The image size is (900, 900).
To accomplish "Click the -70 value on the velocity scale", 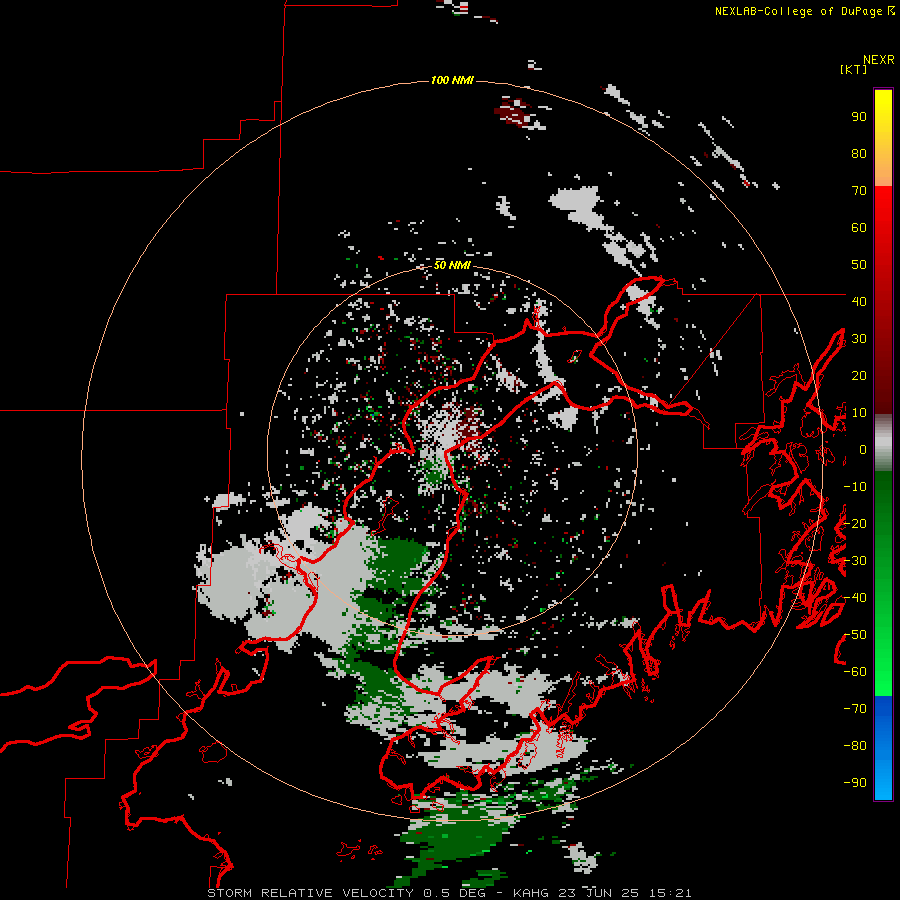I will (855, 709).
